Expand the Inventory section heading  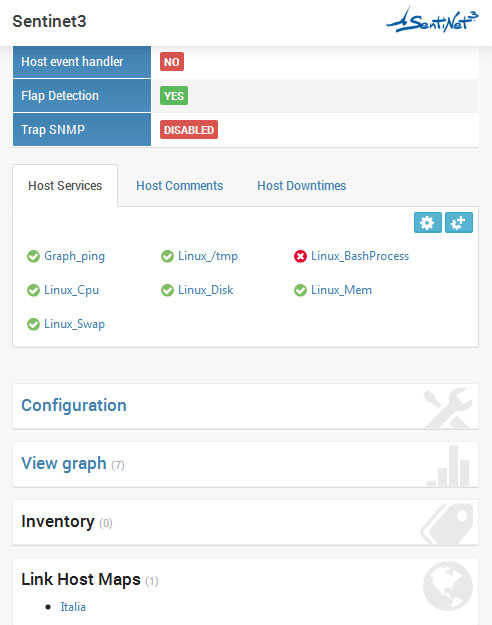58,521
